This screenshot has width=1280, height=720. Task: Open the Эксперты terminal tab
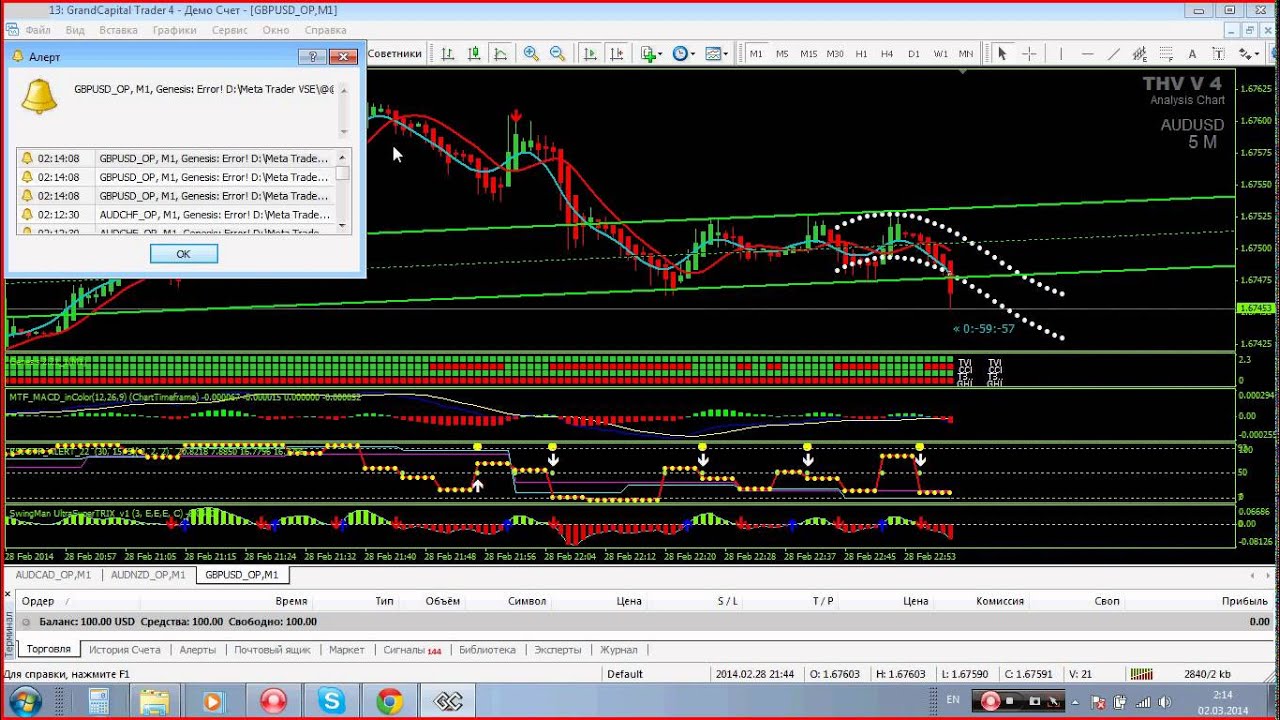(557, 650)
